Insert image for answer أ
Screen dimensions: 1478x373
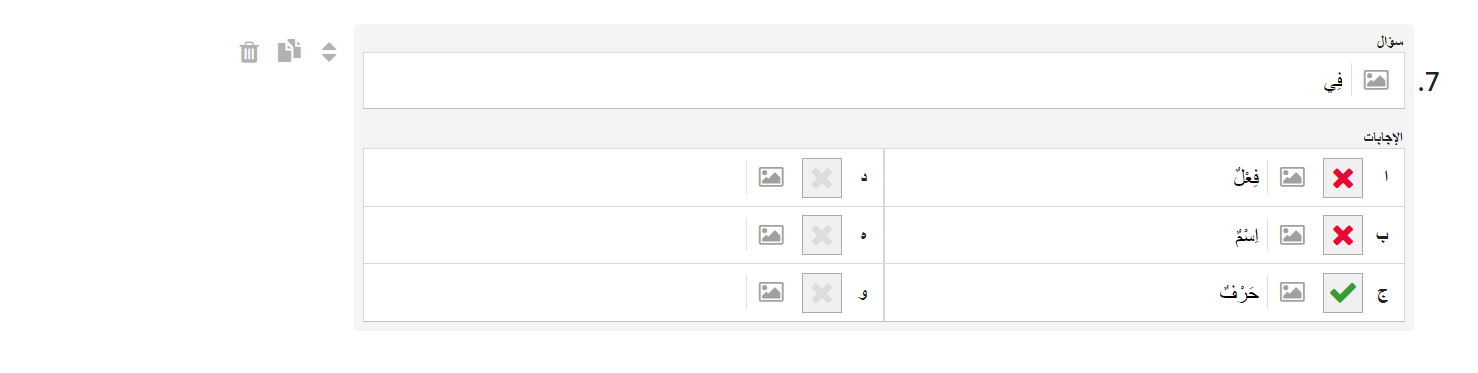pos(1293,178)
